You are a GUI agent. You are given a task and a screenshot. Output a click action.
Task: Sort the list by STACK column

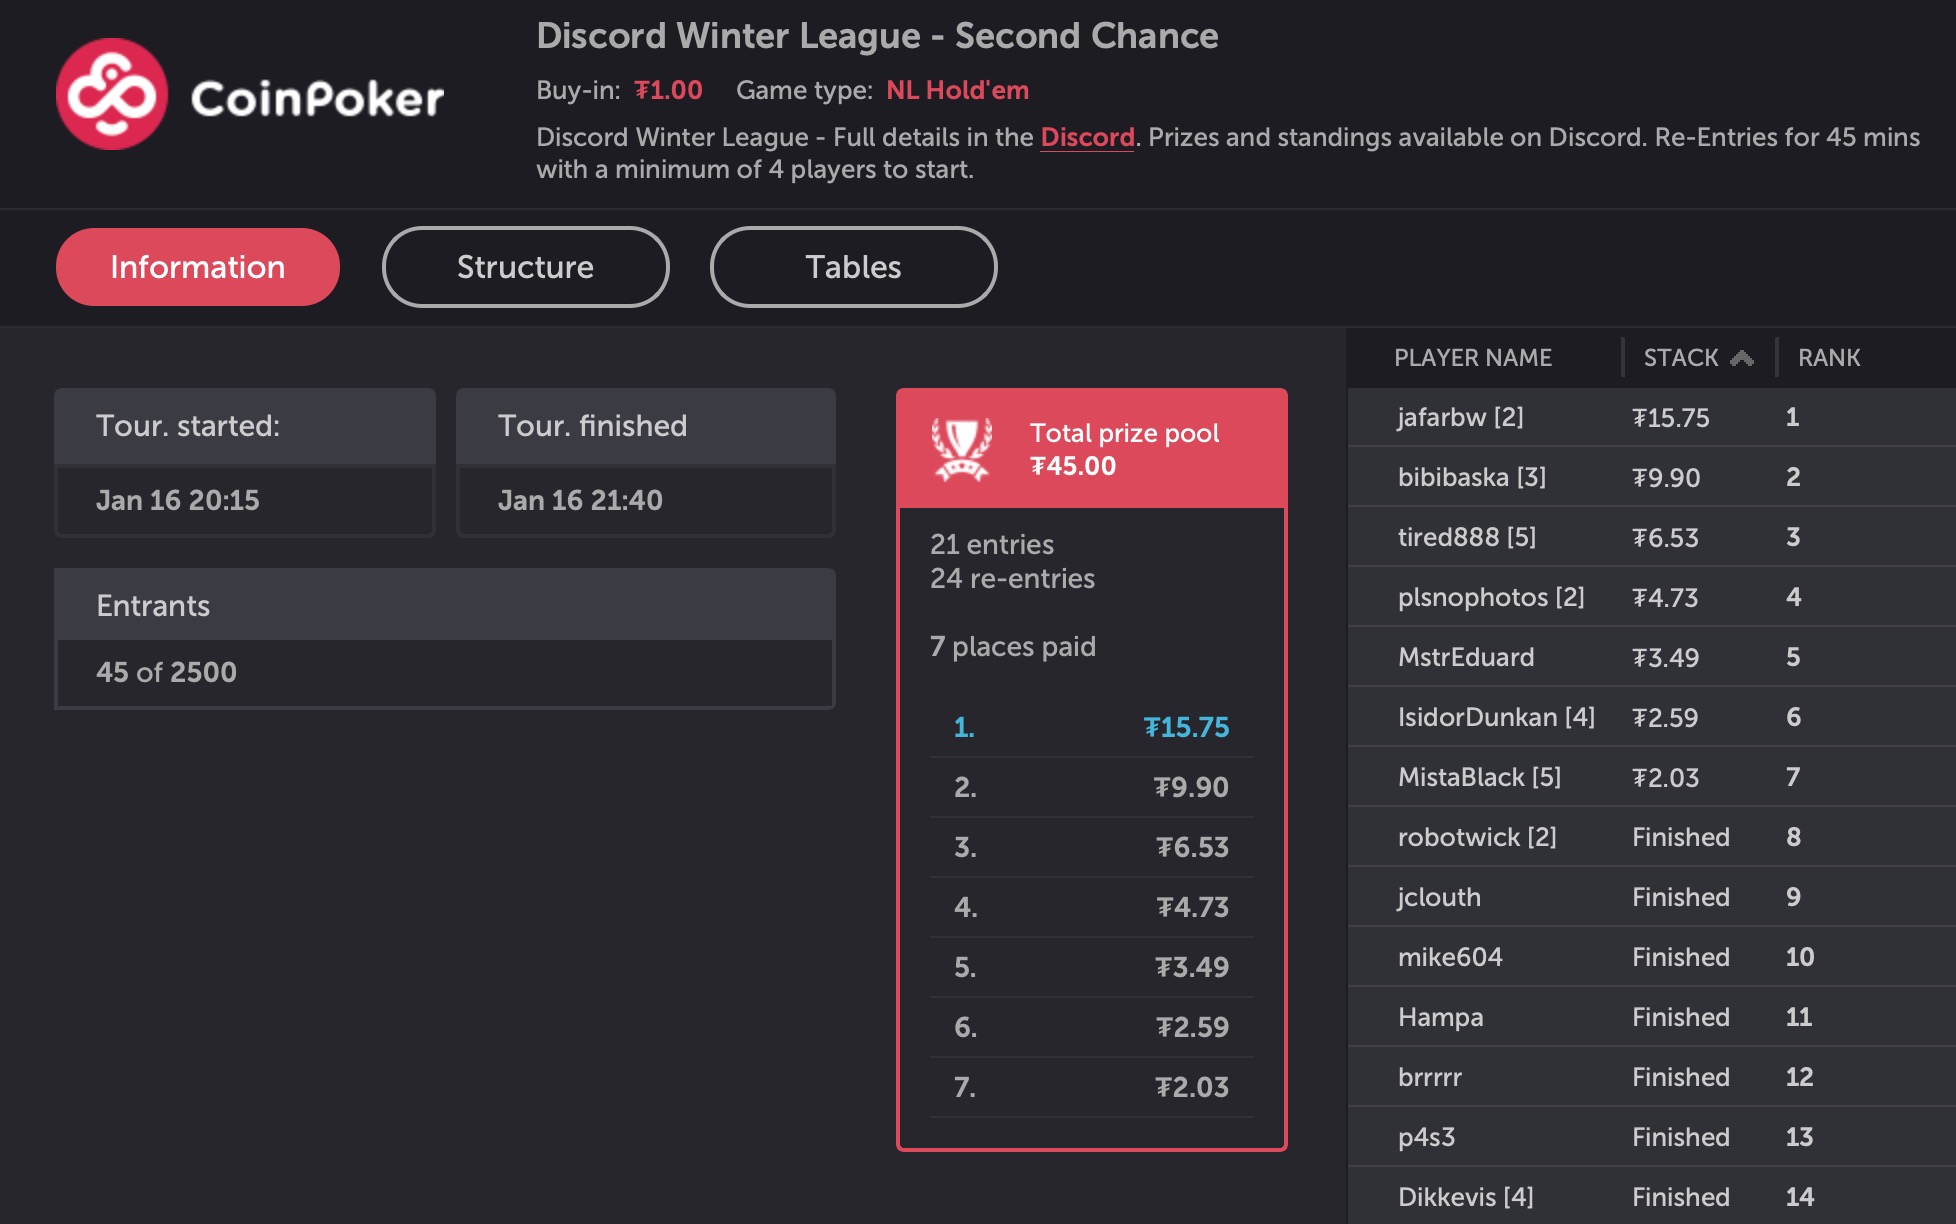[1680, 358]
